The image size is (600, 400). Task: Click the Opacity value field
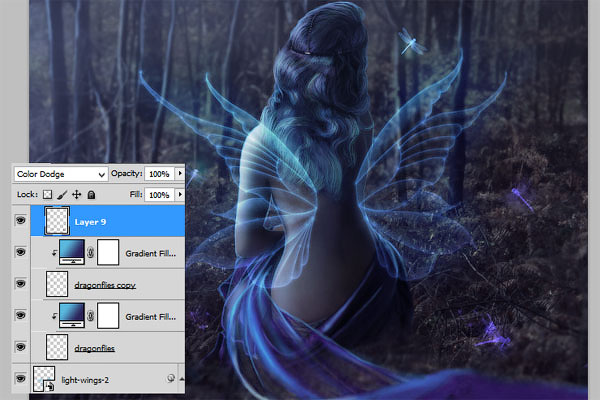159,174
